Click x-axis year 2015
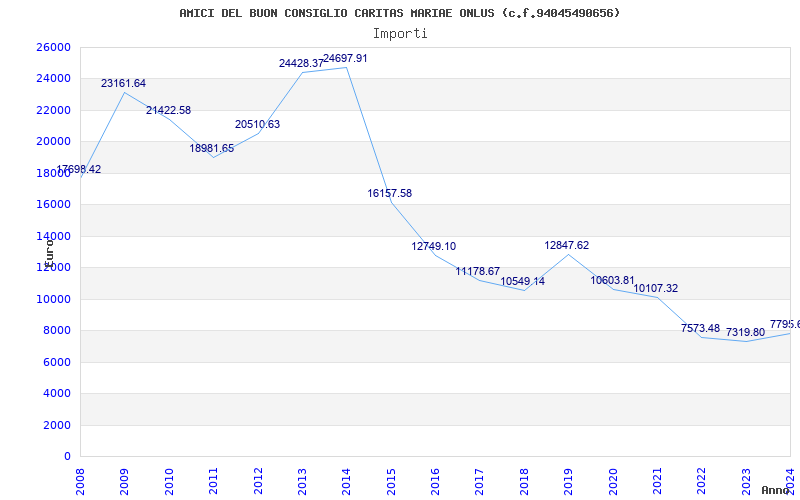Viewport: 800px width, 500px height. pos(391,481)
